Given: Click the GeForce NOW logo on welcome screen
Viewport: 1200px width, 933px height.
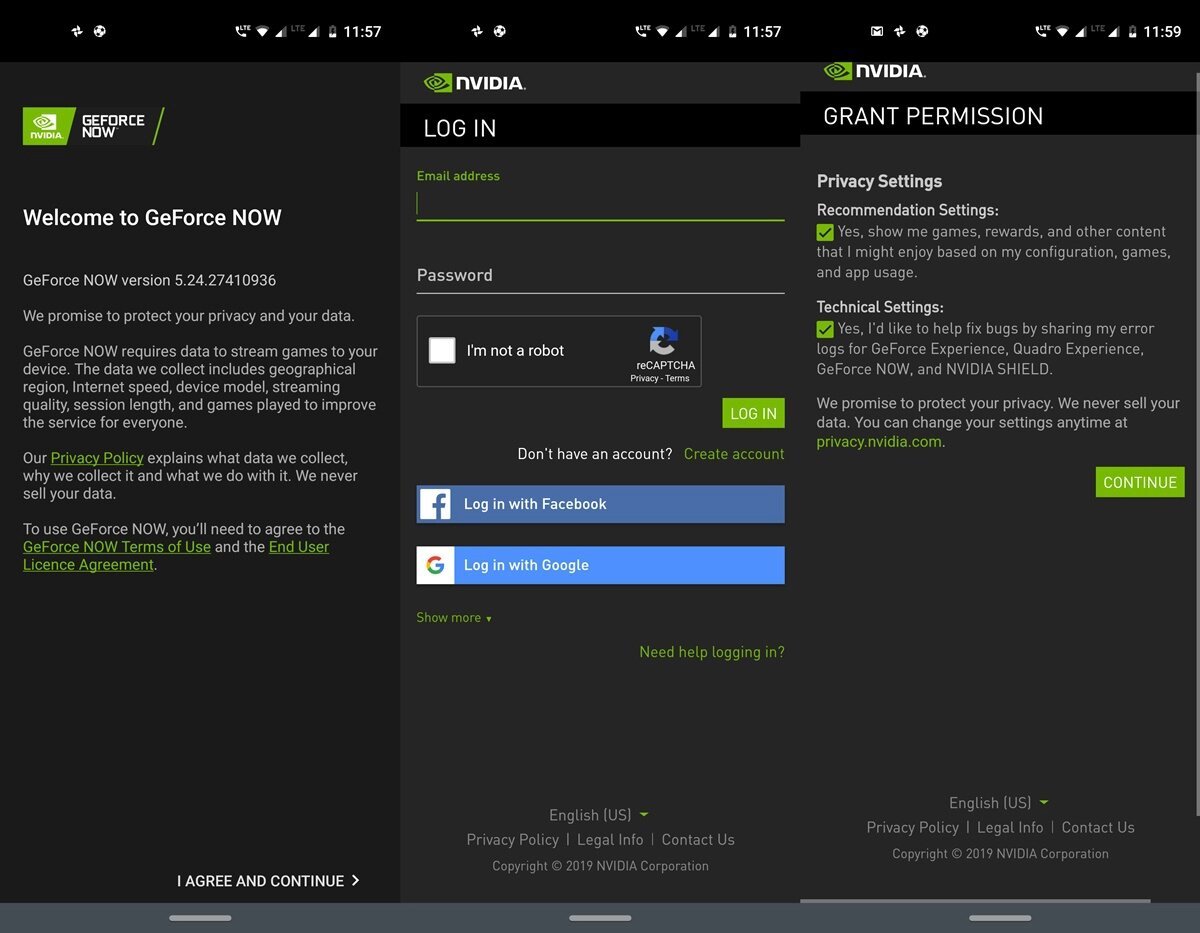Looking at the screenshot, I should click(92, 126).
